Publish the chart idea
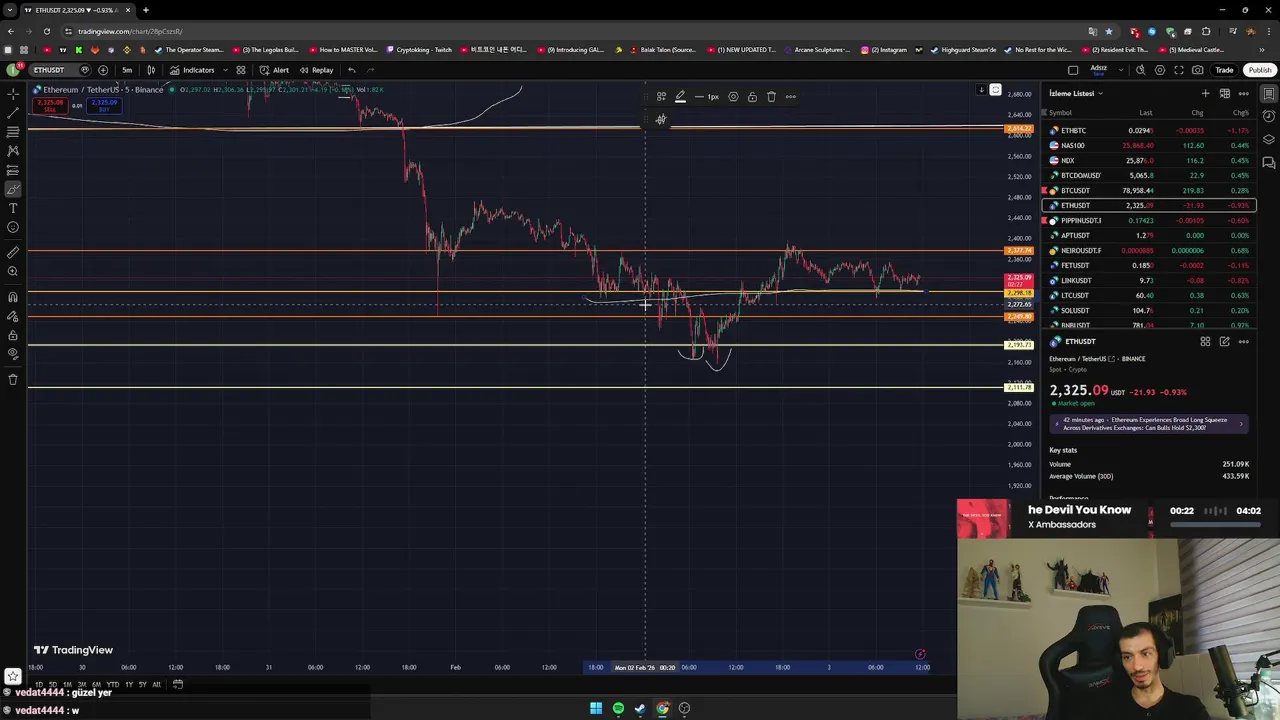The height and width of the screenshot is (720, 1280). (x=1259, y=70)
